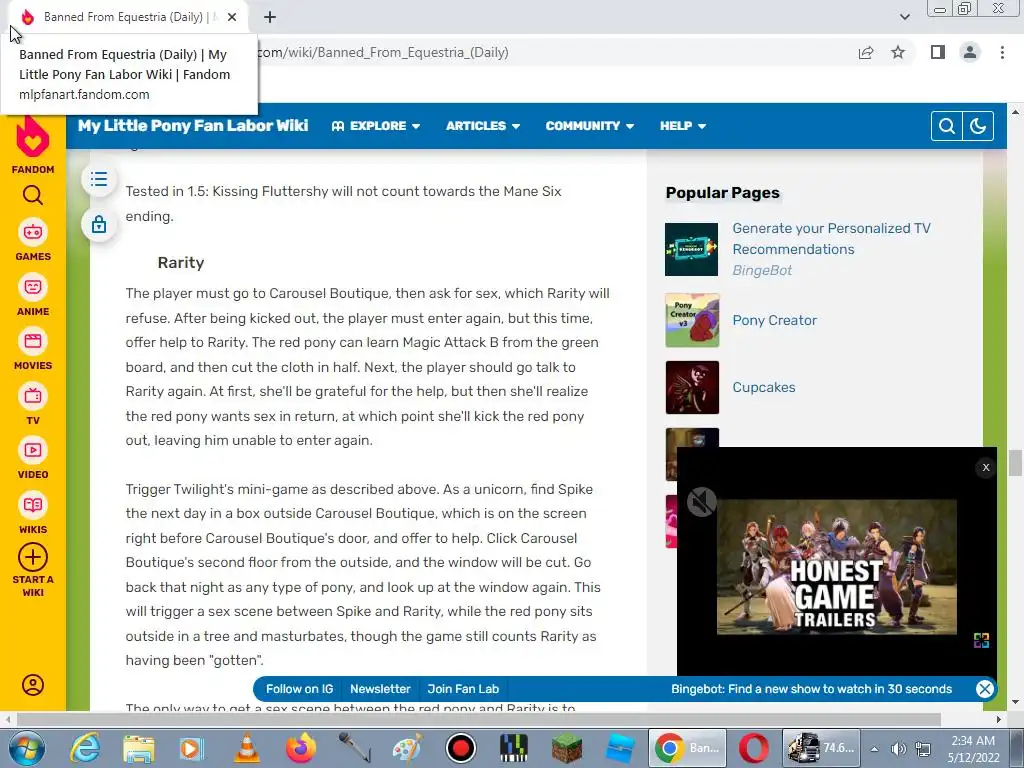The height and width of the screenshot is (768, 1024).
Task: Show hidden system tray icons arrow
Action: pos(874,748)
